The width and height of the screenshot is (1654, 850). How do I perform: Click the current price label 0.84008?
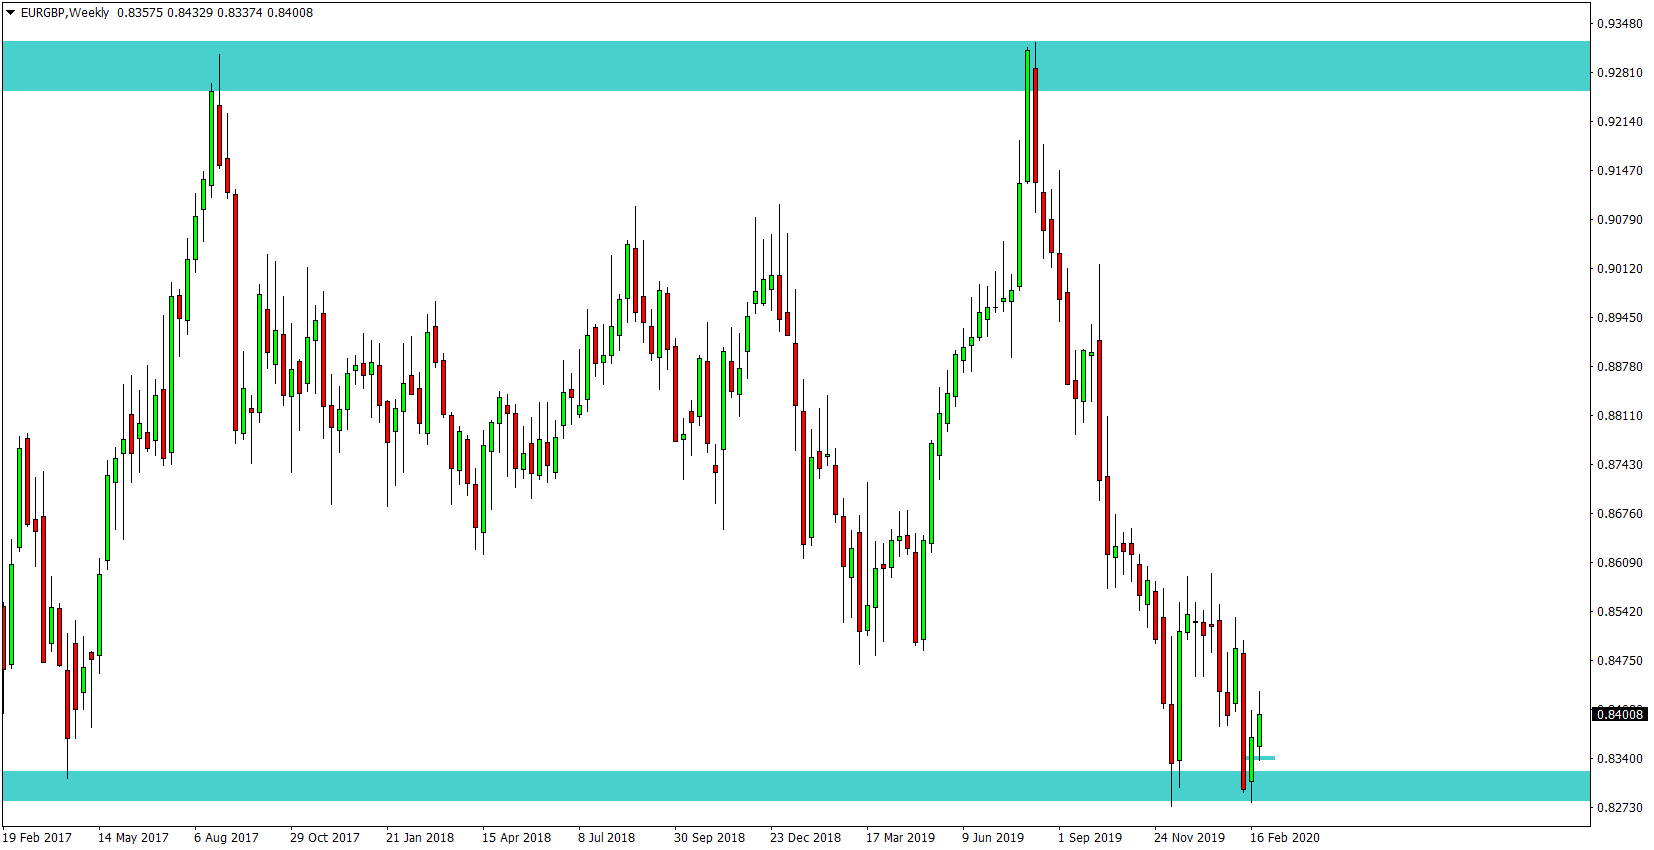(1619, 714)
